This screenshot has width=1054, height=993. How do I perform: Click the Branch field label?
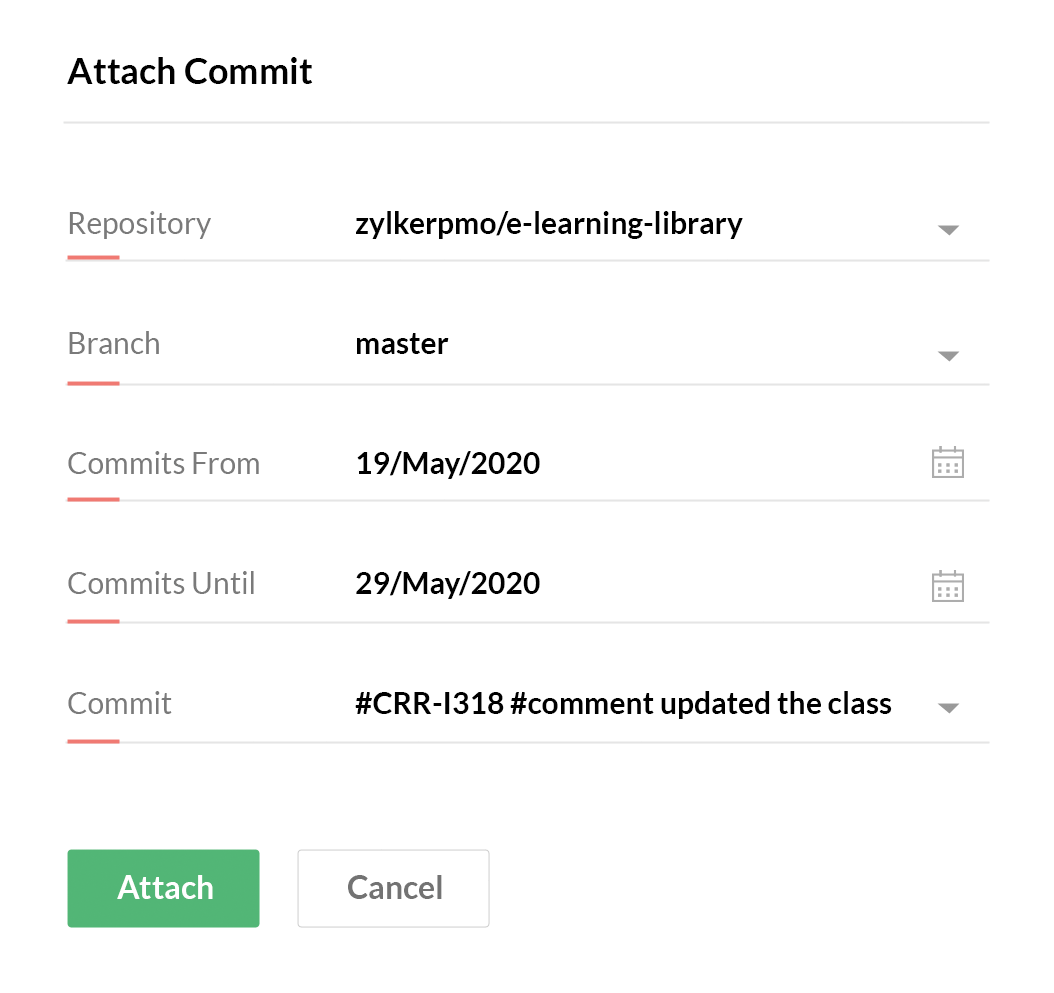[x=114, y=344]
